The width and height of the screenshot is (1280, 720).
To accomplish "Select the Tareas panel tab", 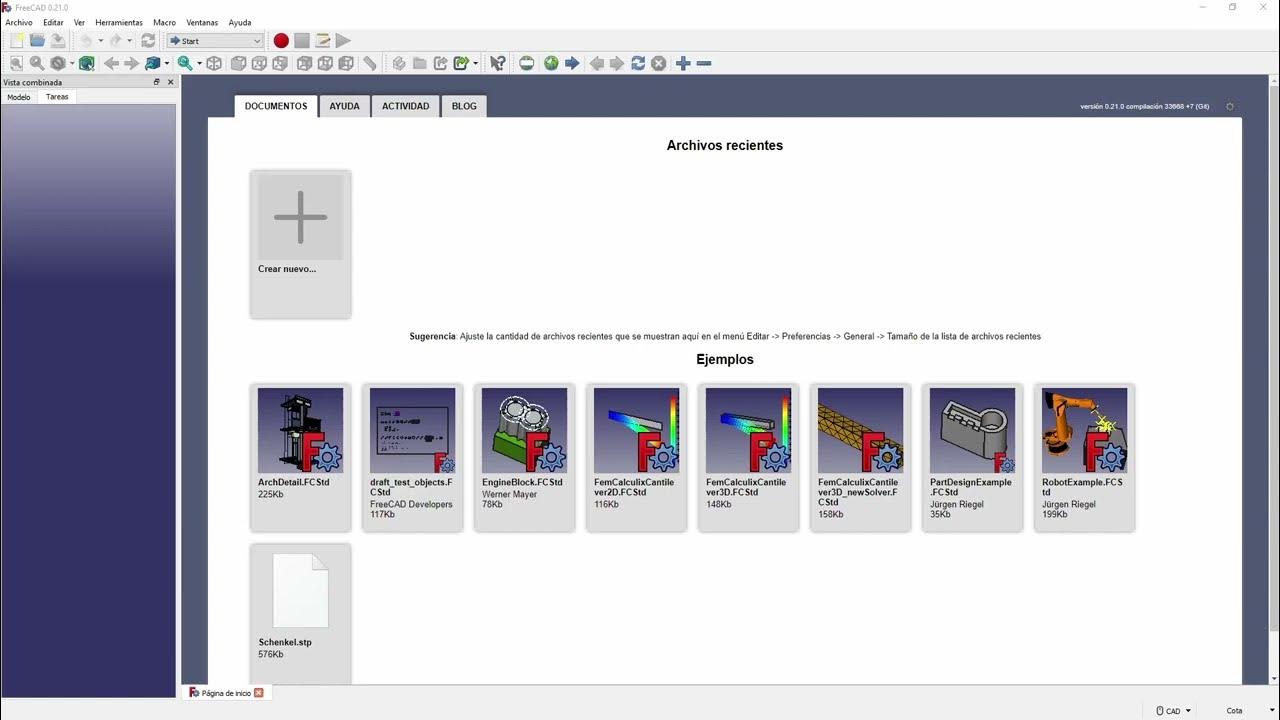I will tap(57, 97).
